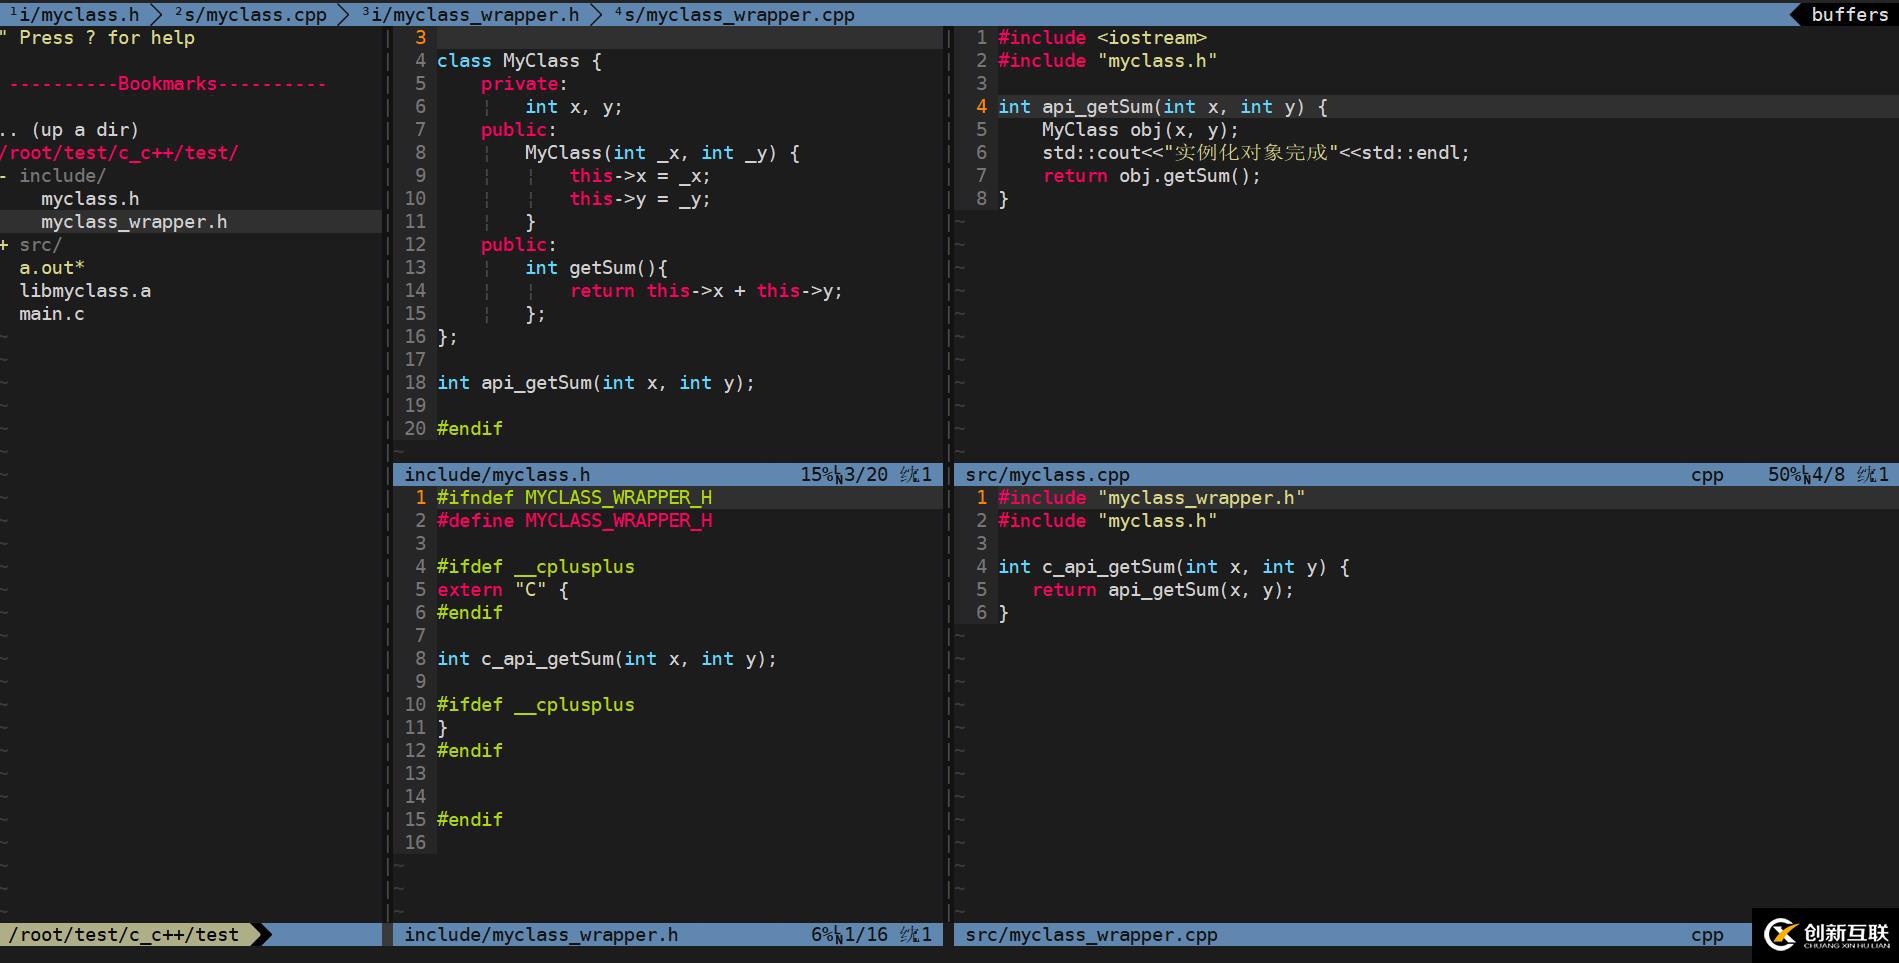The image size is (1899, 963).
Task: Click the 创新互联 watermark logo icon
Action: [x=1780, y=935]
